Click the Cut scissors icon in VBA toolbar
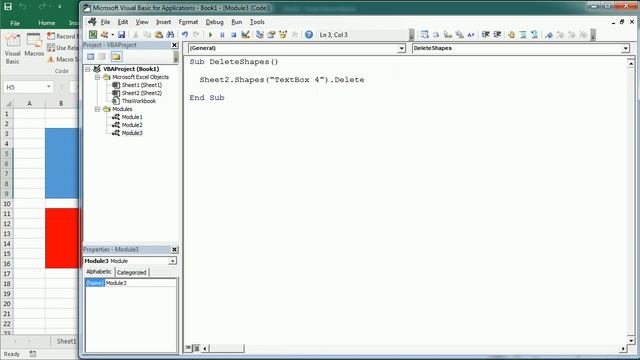The width and height of the screenshot is (640, 360). [136, 35]
